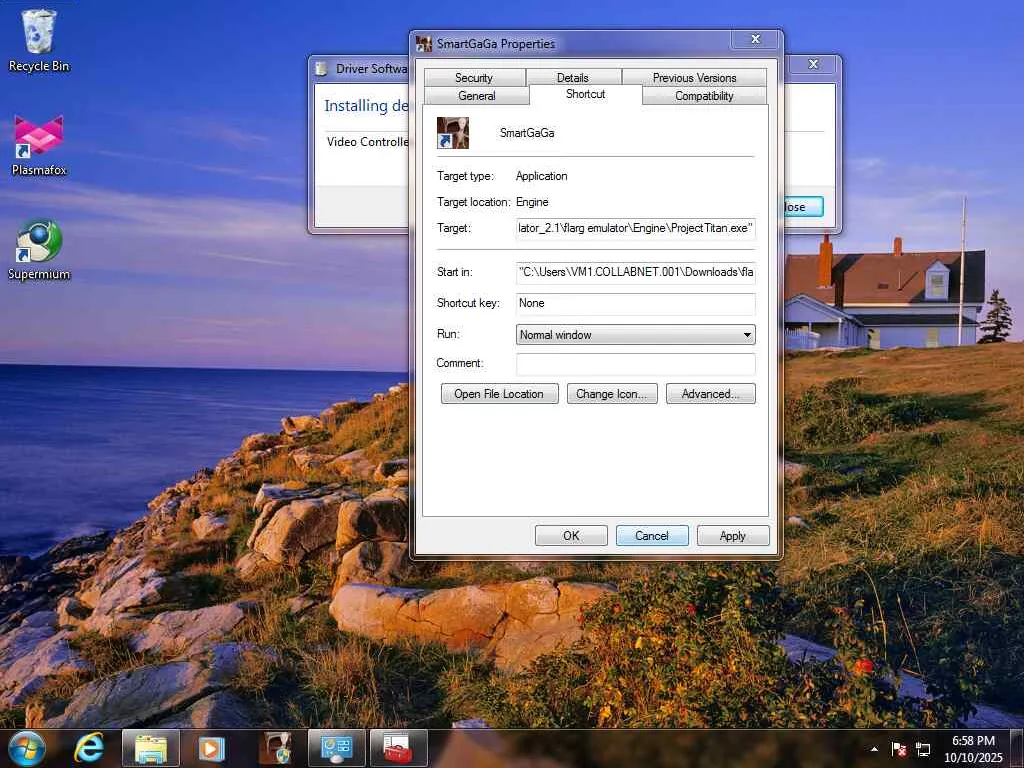This screenshot has height=768, width=1024.
Task: Click the 'Installing de' heading in driver window
Action: point(366,106)
